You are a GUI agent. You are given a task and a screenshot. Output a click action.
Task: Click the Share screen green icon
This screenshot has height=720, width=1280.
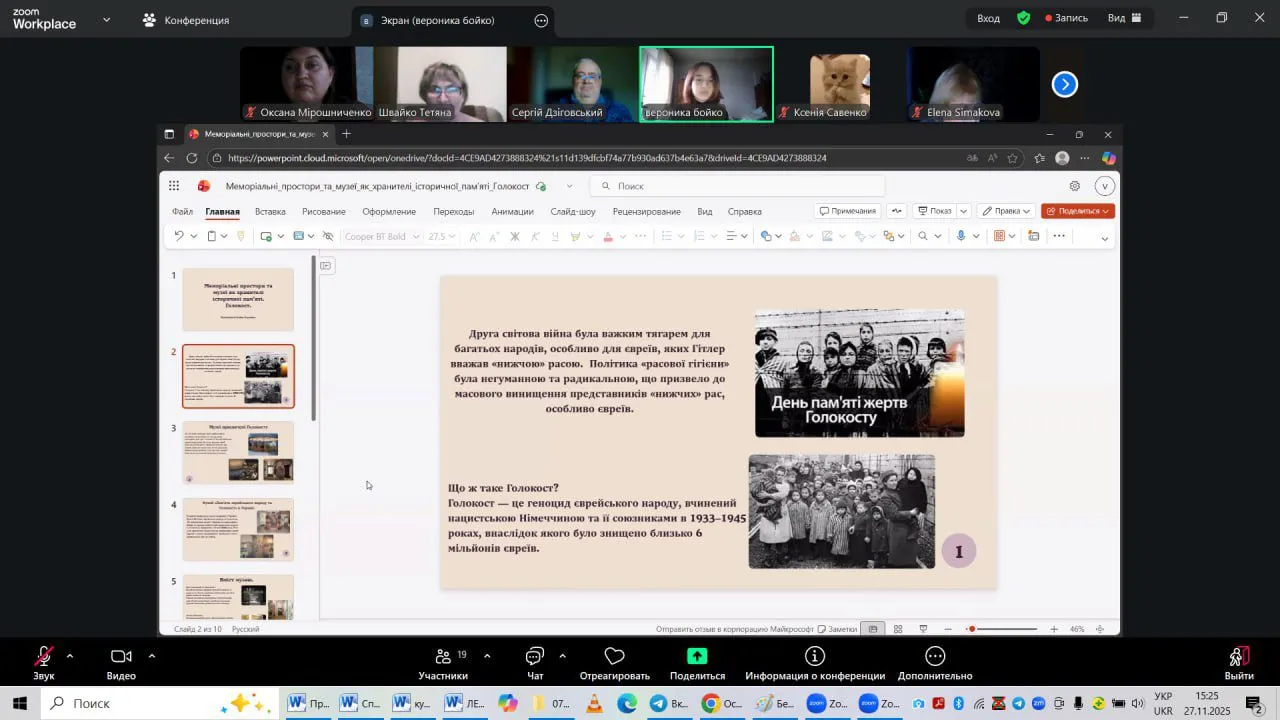point(697,657)
